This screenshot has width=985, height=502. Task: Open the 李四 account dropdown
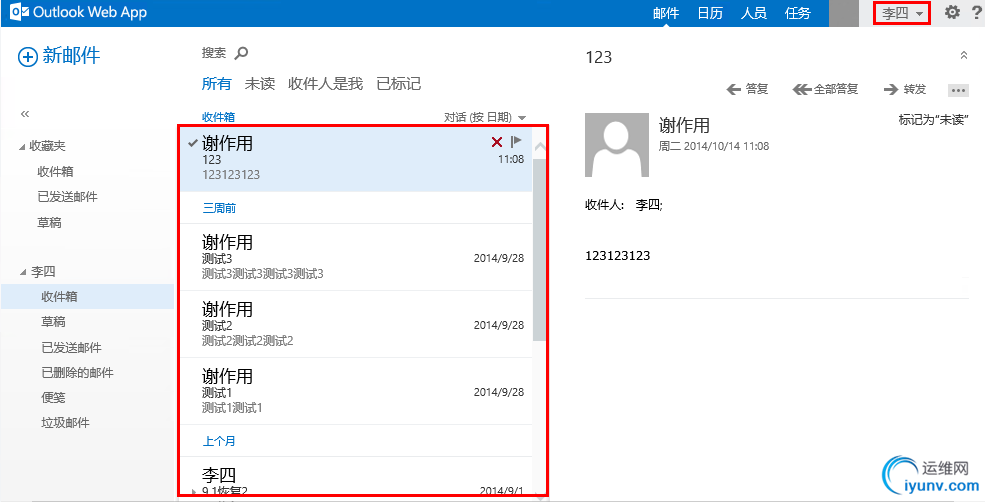[x=902, y=13]
